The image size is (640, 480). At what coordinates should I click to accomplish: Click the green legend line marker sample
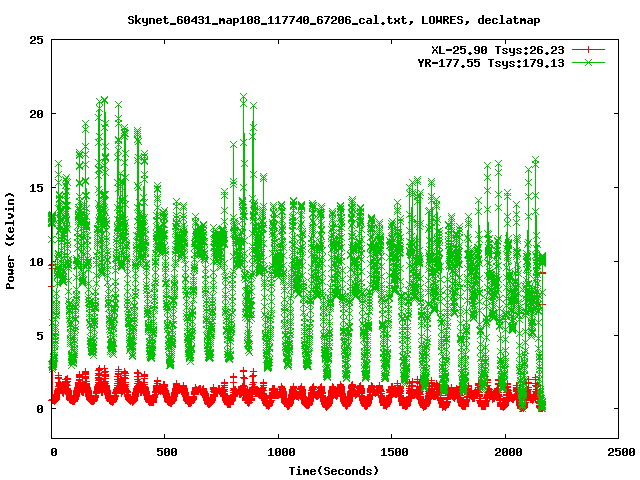click(588, 62)
